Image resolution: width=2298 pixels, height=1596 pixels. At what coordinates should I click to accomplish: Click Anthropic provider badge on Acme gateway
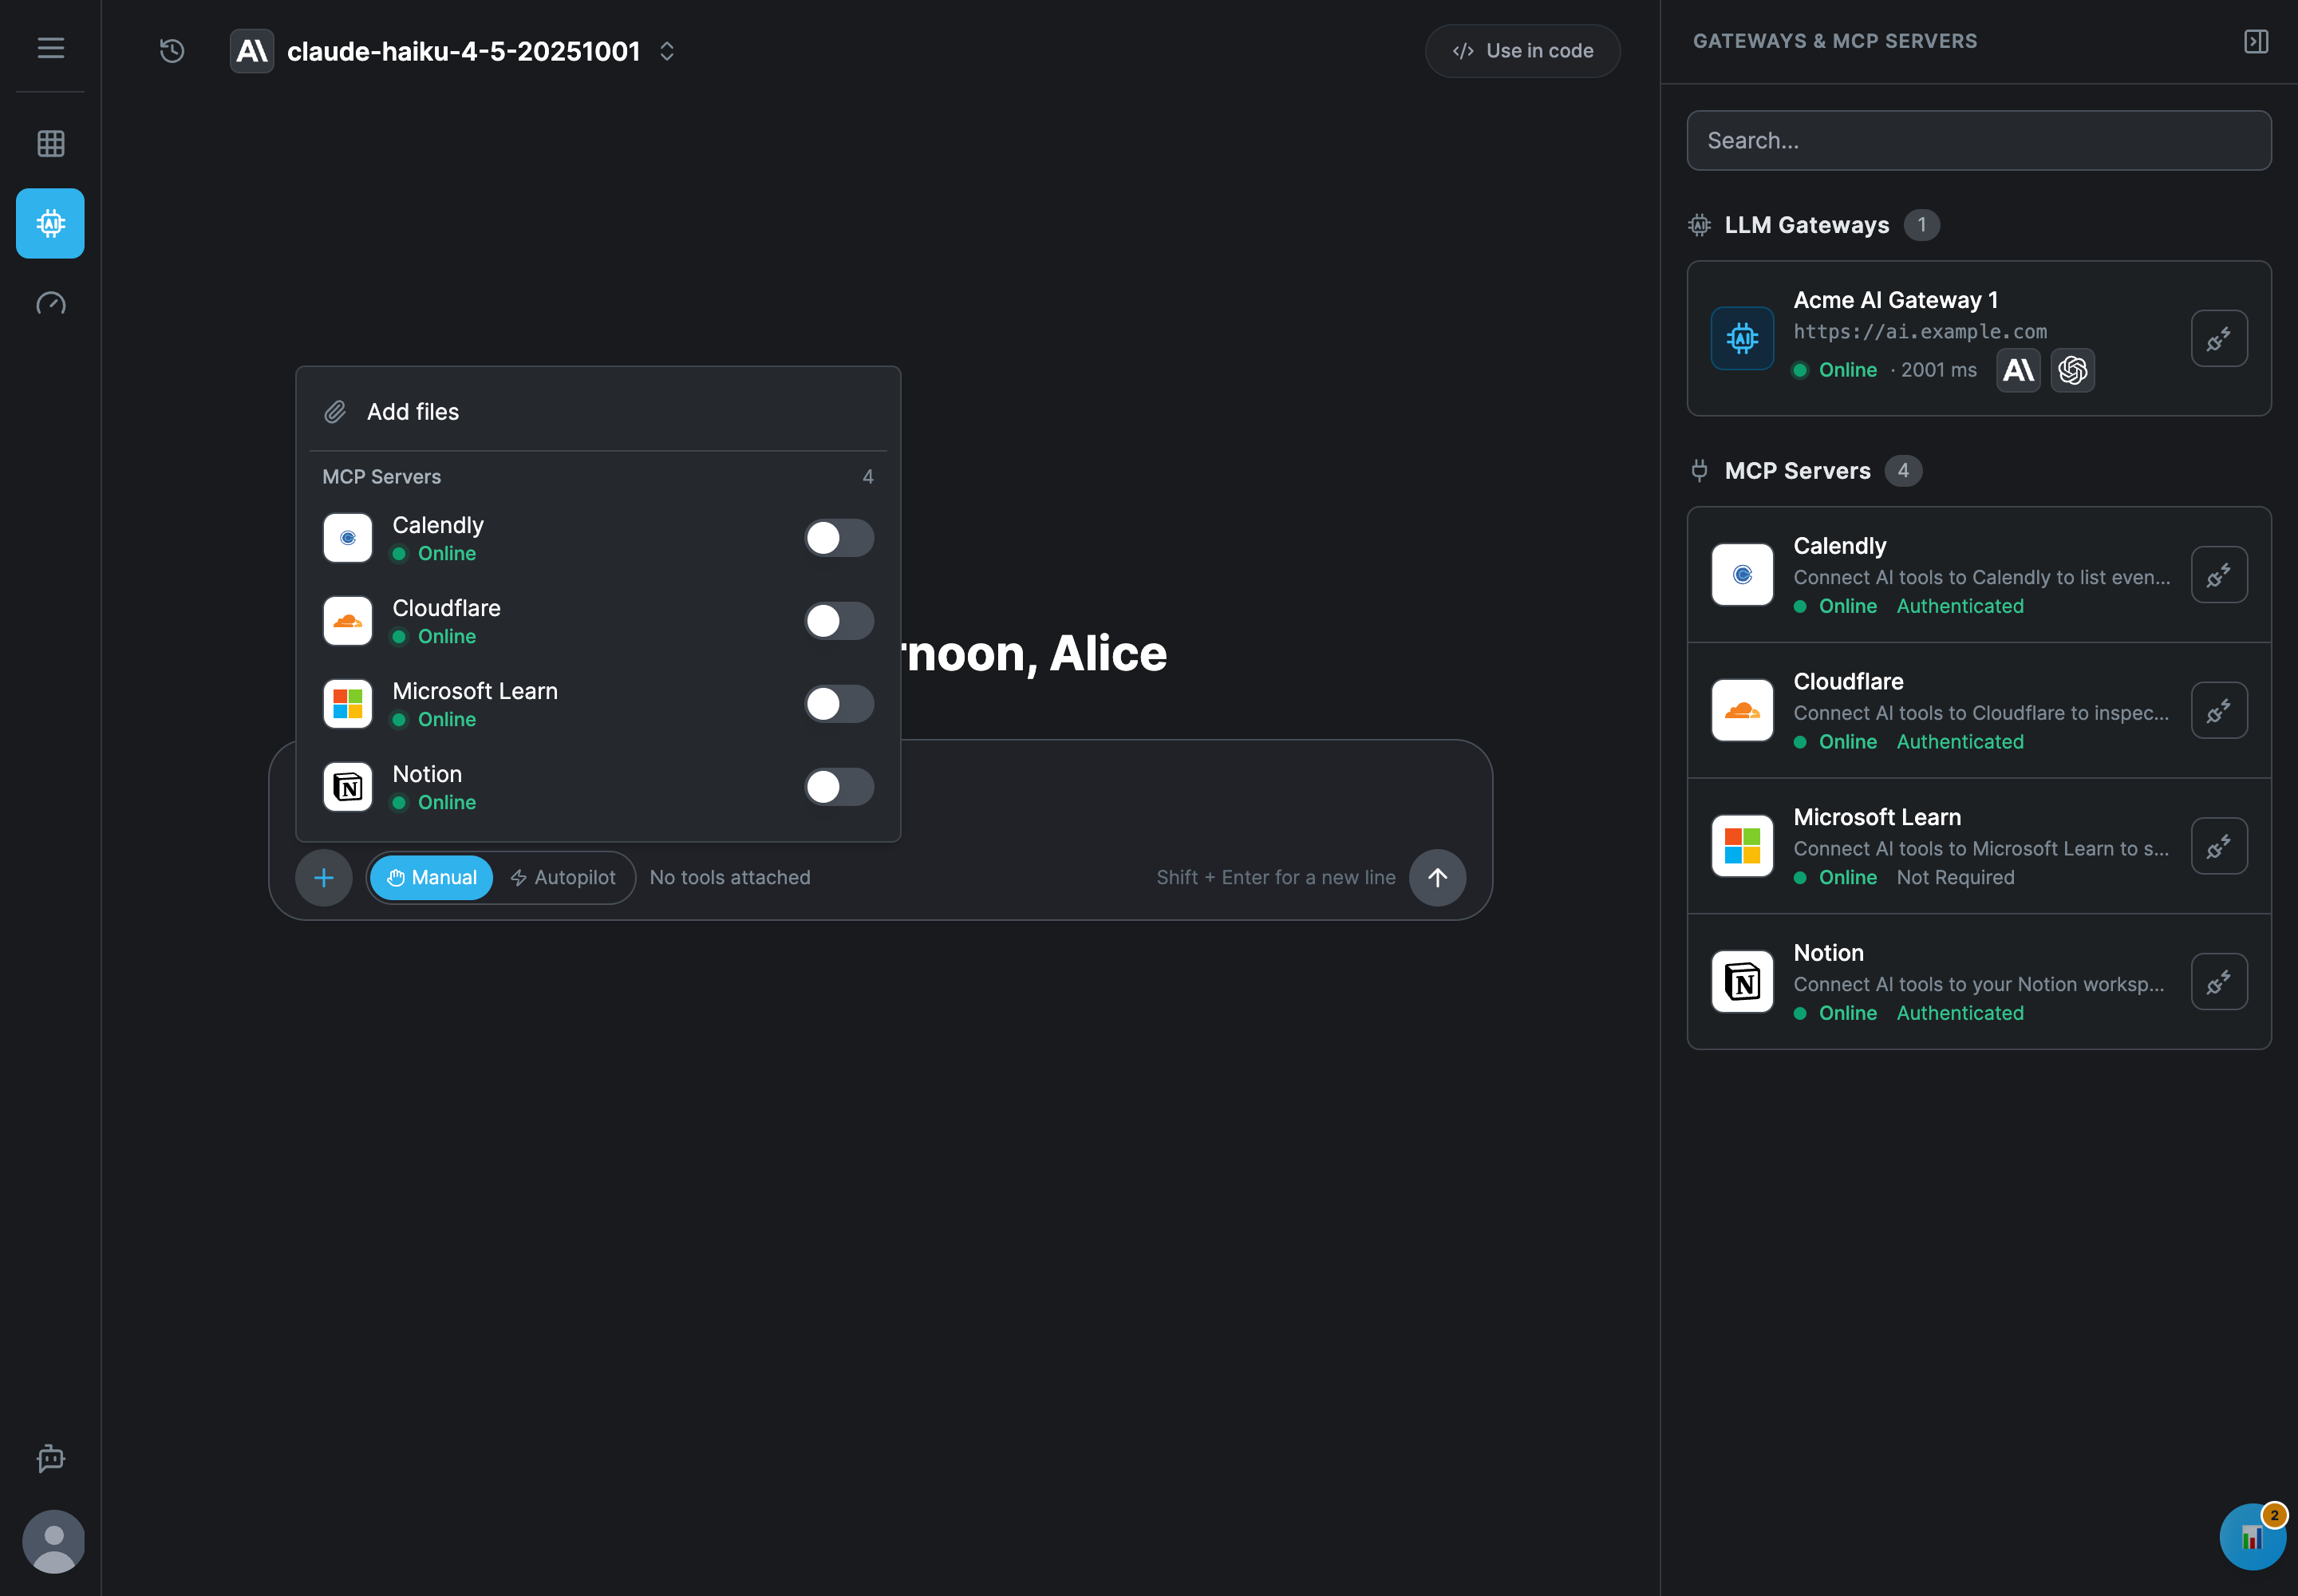click(2018, 370)
